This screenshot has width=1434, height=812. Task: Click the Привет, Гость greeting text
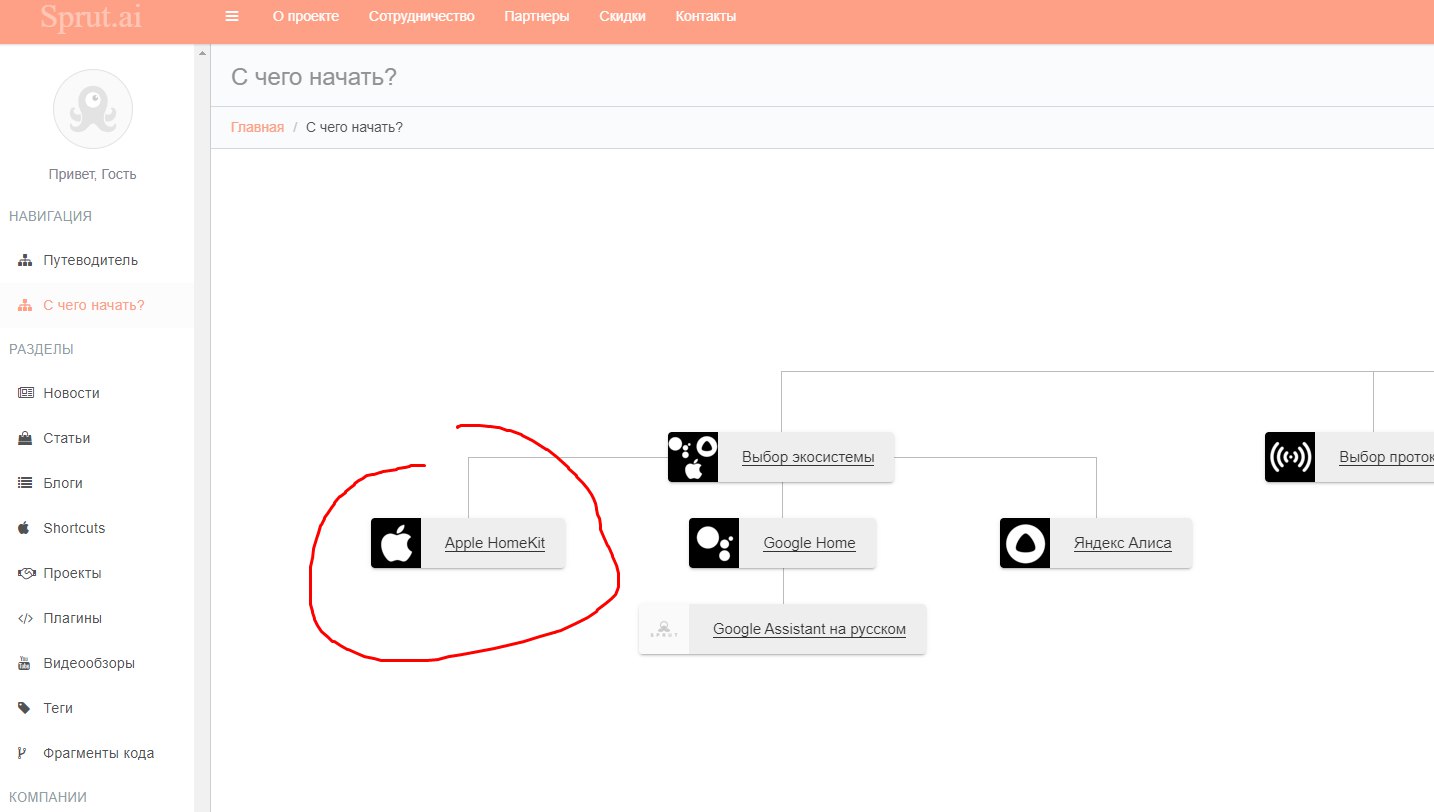(x=93, y=174)
